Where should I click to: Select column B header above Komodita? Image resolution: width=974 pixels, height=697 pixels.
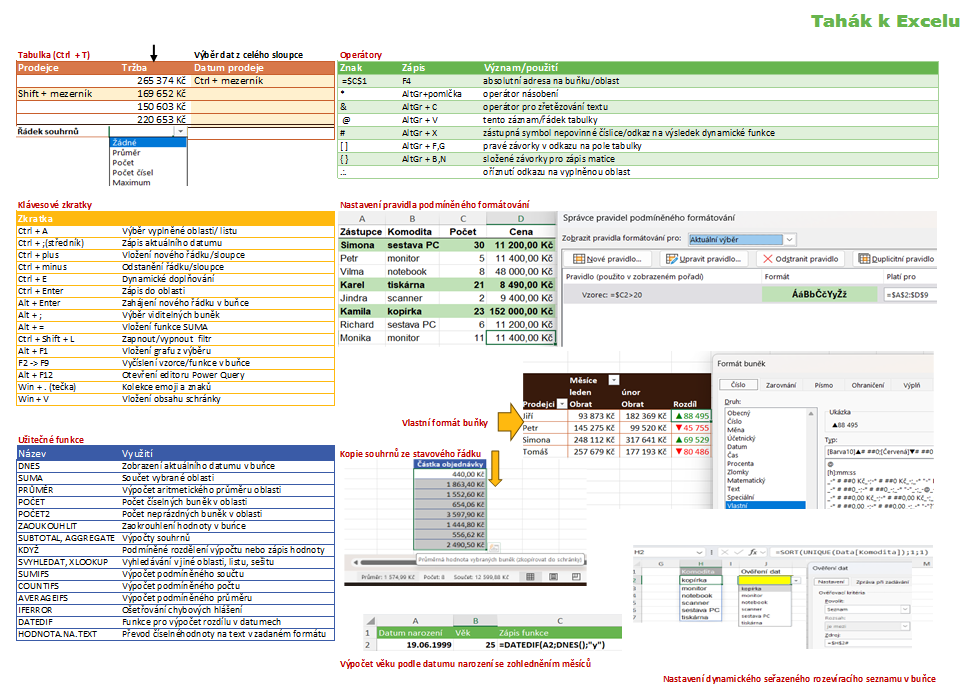[x=412, y=219]
